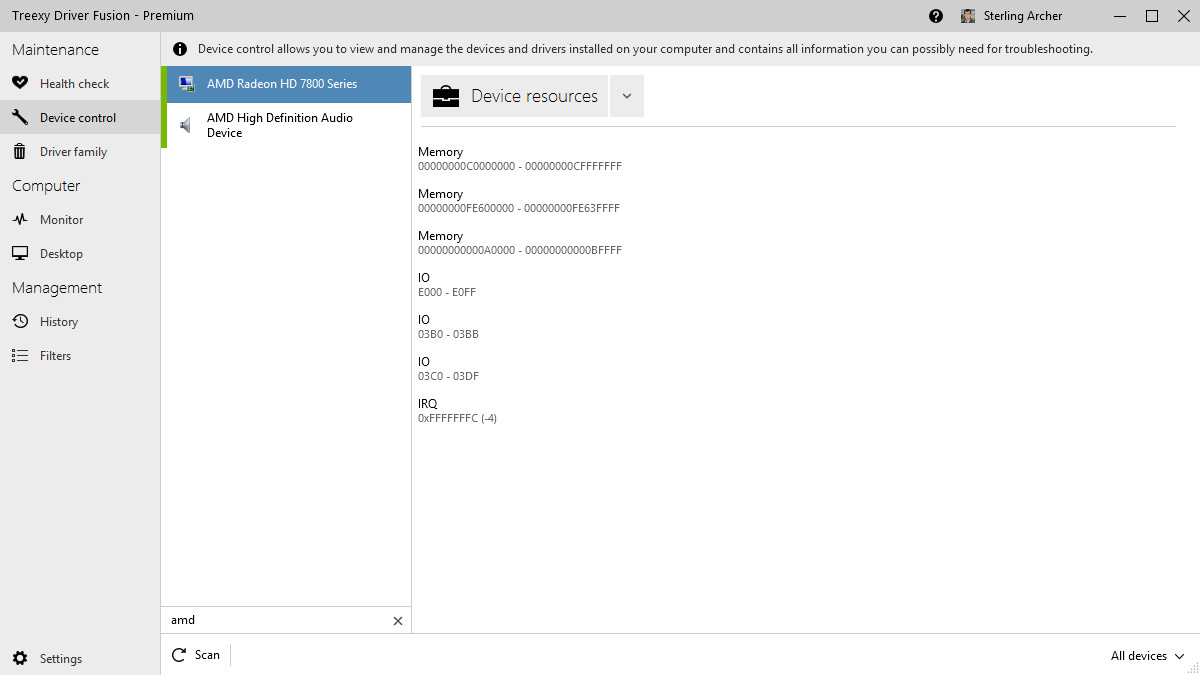This screenshot has width=1200, height=675.
Task: Open the All devices dropdown
Action: pos(1147,656)
